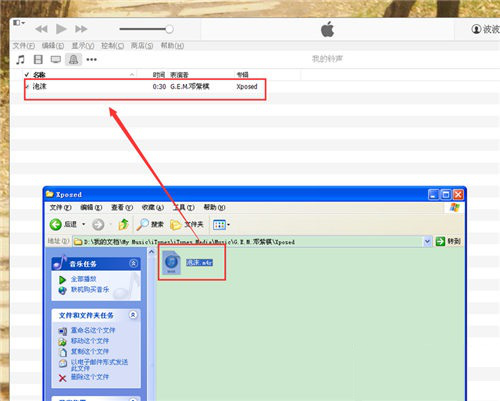Open the back history dropdown arrow

coord(84,224)
